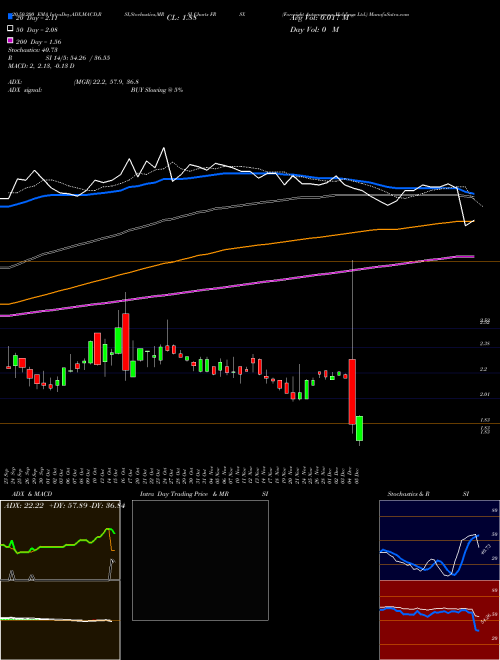This screenshot has height=660, width=500.
Task: Open the blue Stochastics indicator chart
Action: pos(439,540)
